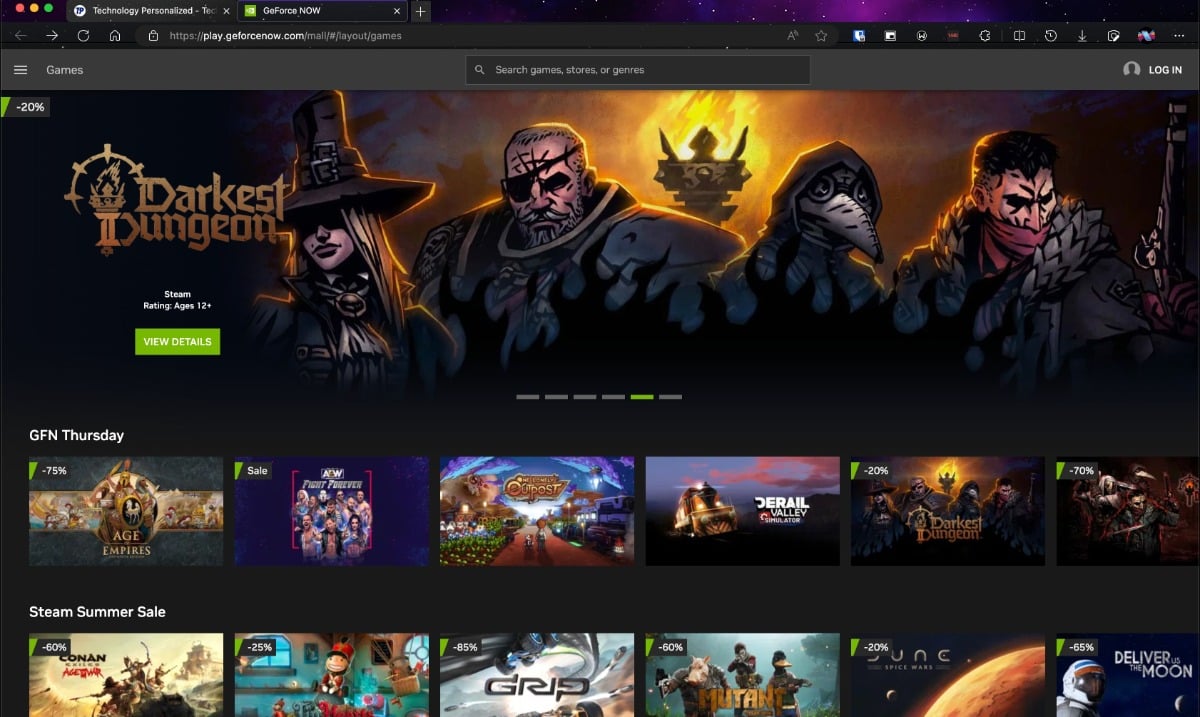The width and height of the screenshot is (1200, 717).
Task: Focus the search games input field
Action: 638,70
